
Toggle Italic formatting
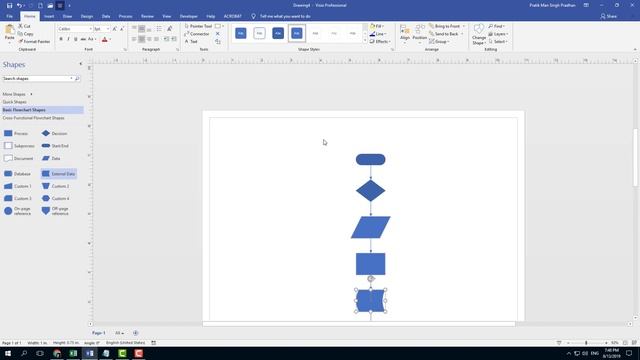tap(68, 39)
